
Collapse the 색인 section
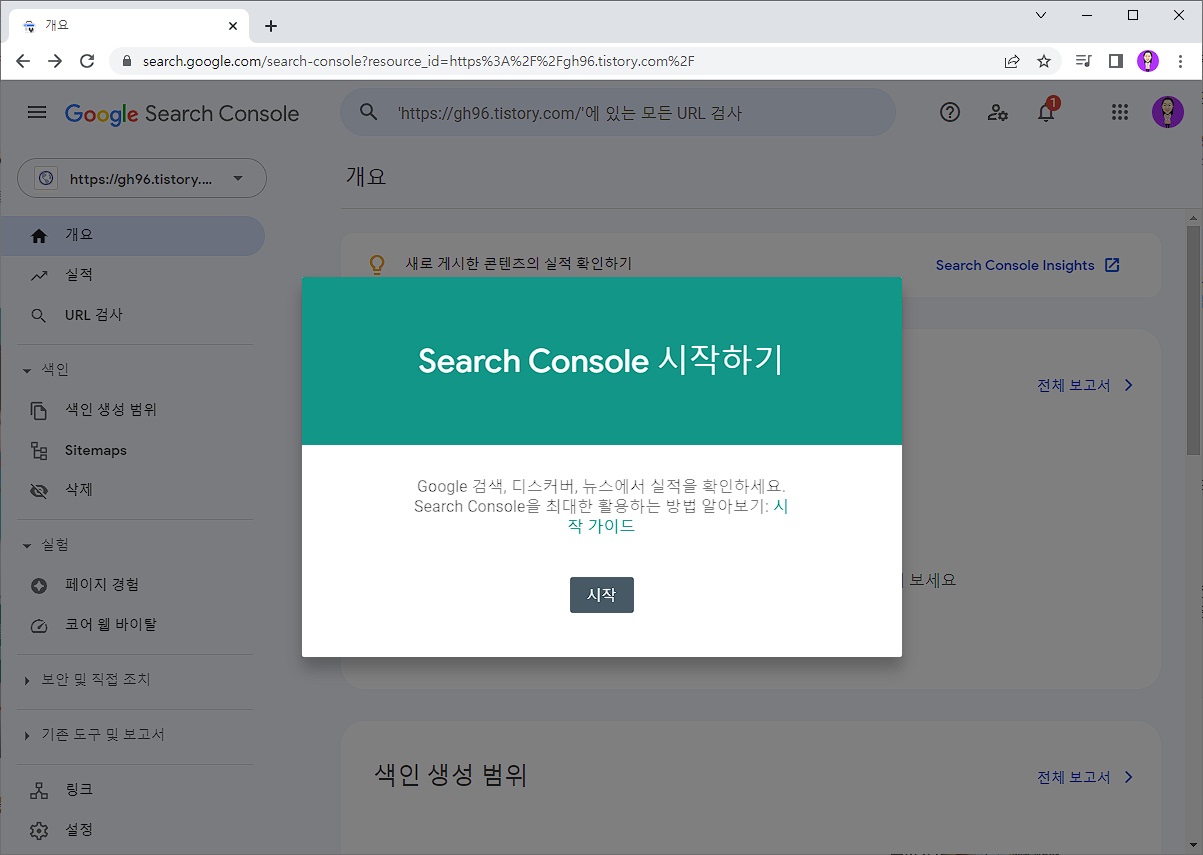coord(27,370)
